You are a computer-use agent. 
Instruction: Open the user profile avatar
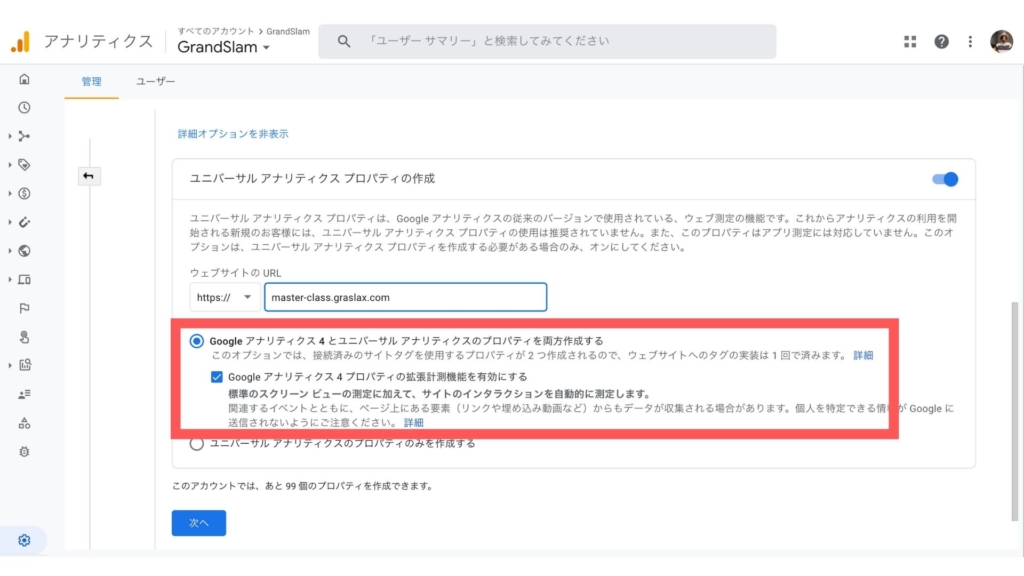tap(1001, 41)
